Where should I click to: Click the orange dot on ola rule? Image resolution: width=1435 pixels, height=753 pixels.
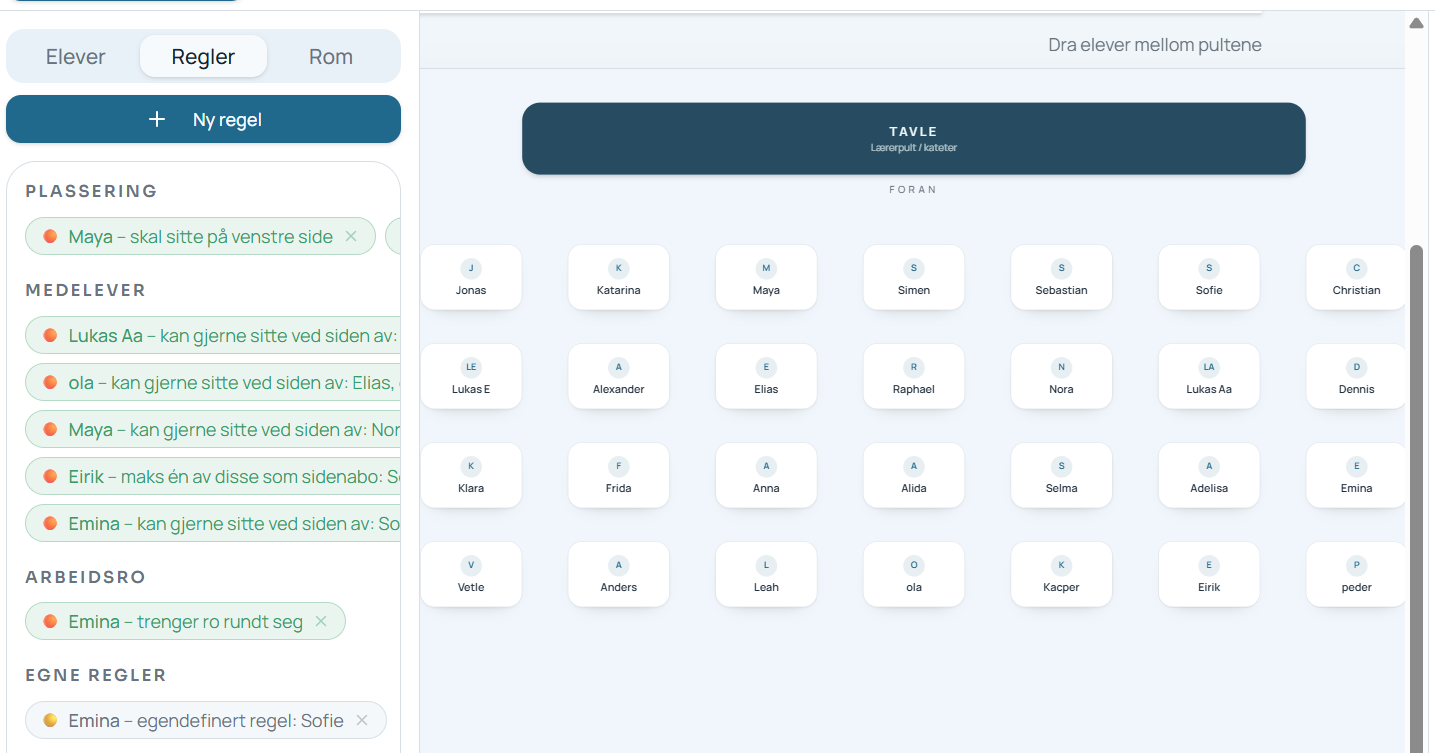50,383
